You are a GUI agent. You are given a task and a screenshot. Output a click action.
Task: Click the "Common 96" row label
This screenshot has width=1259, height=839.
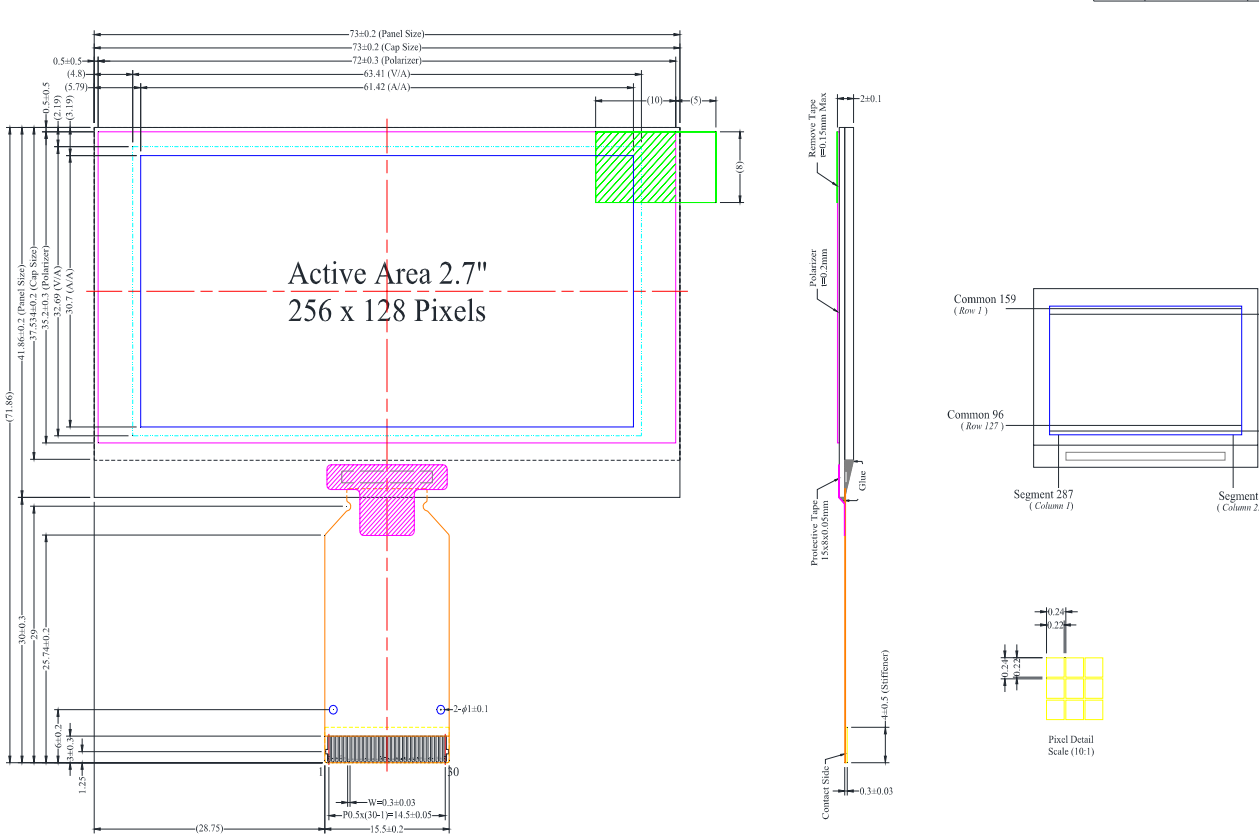pyautogui.click(x=975, y=415)
